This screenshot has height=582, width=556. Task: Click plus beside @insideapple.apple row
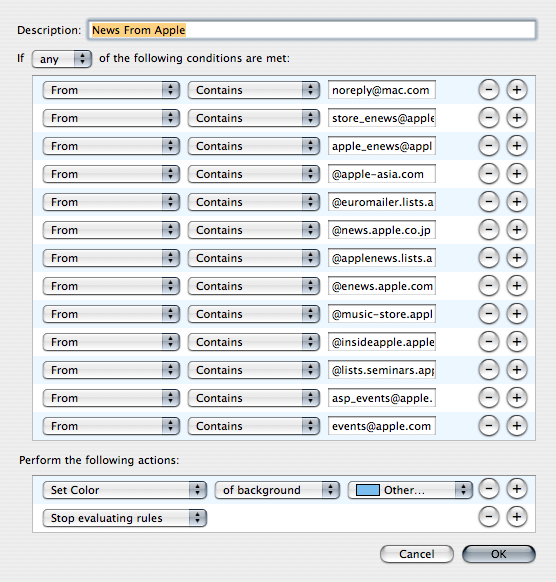(517, 342)
